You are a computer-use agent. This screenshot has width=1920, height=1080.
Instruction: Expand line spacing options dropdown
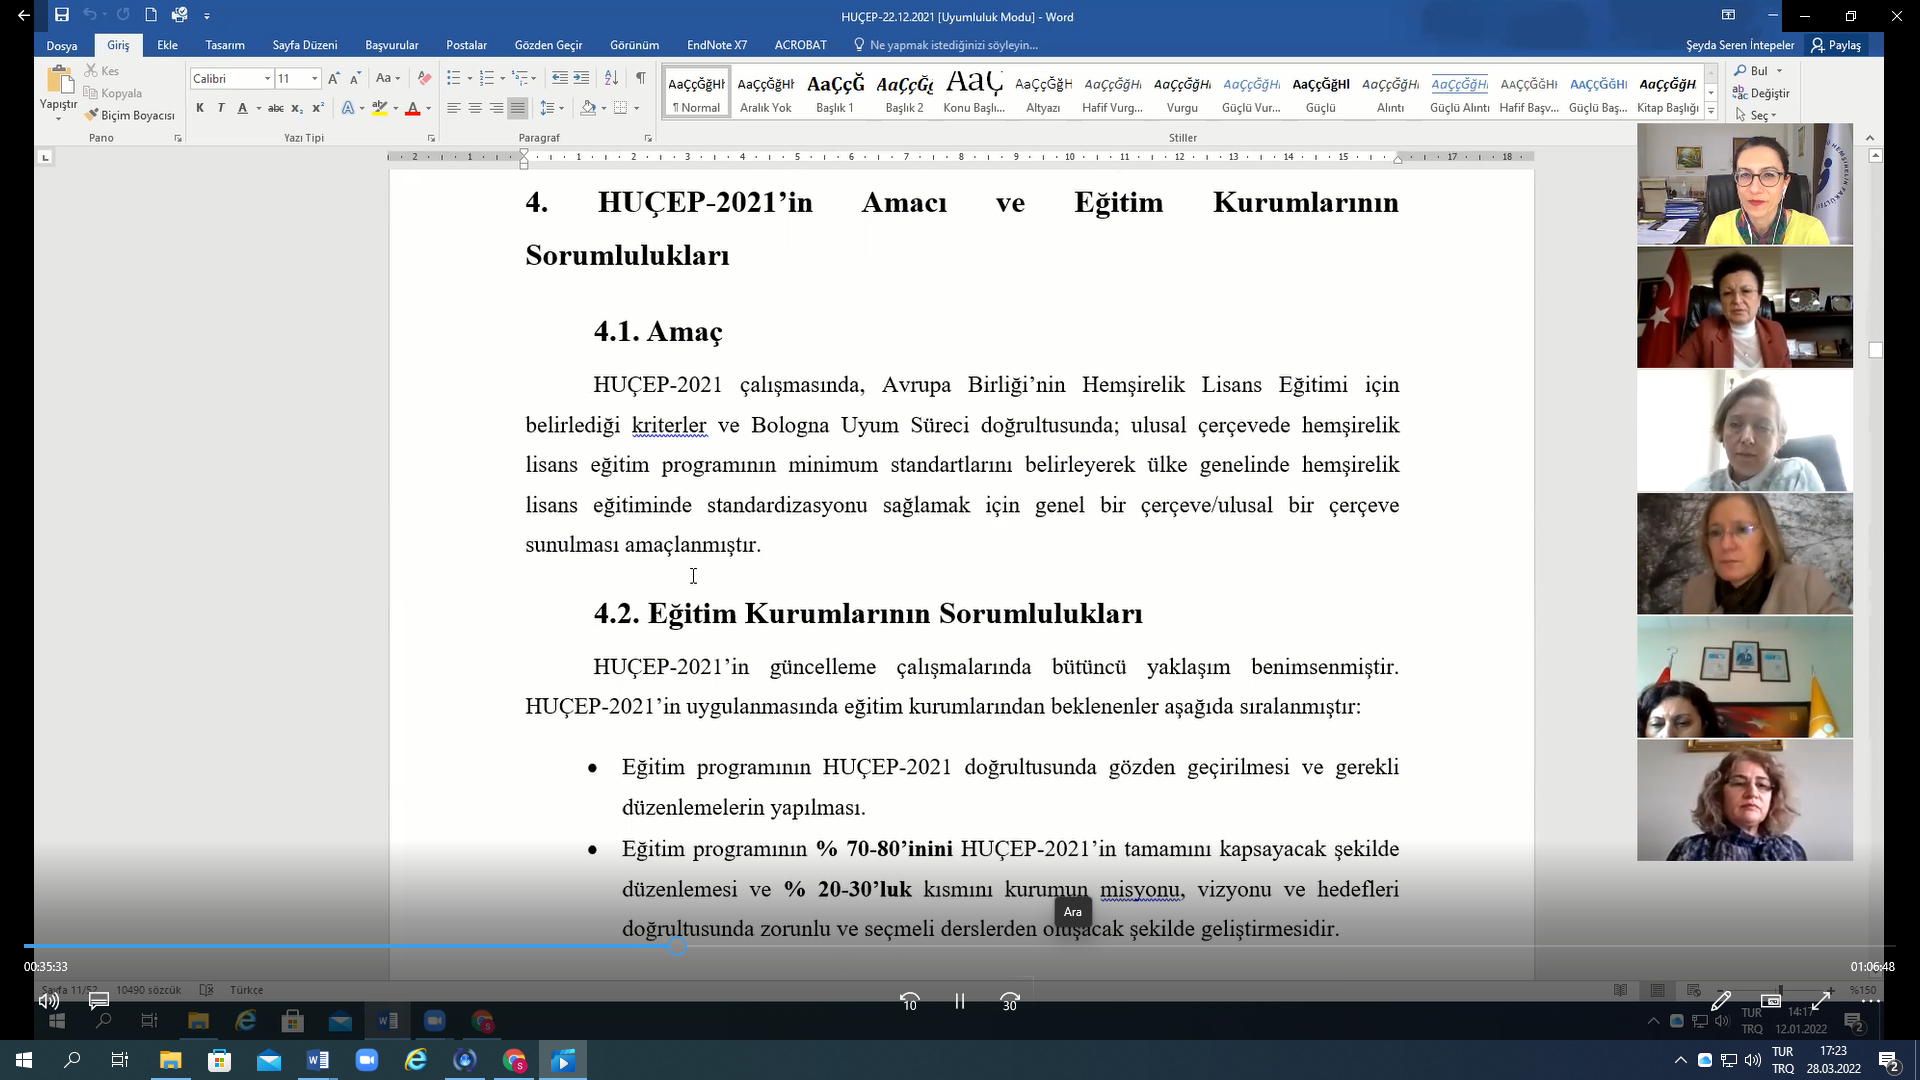[x=561, y=108]
